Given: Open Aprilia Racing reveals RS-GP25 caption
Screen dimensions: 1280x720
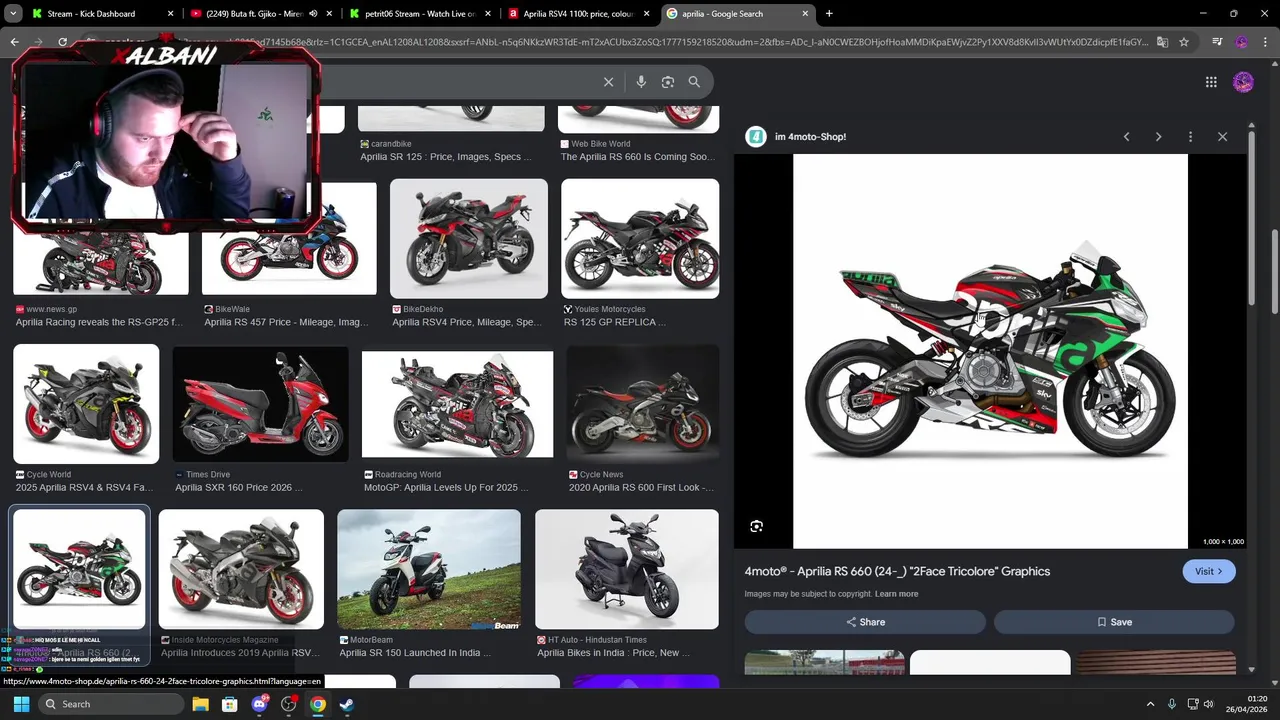Looking at the screenshot, I should (x=99, y=322).
